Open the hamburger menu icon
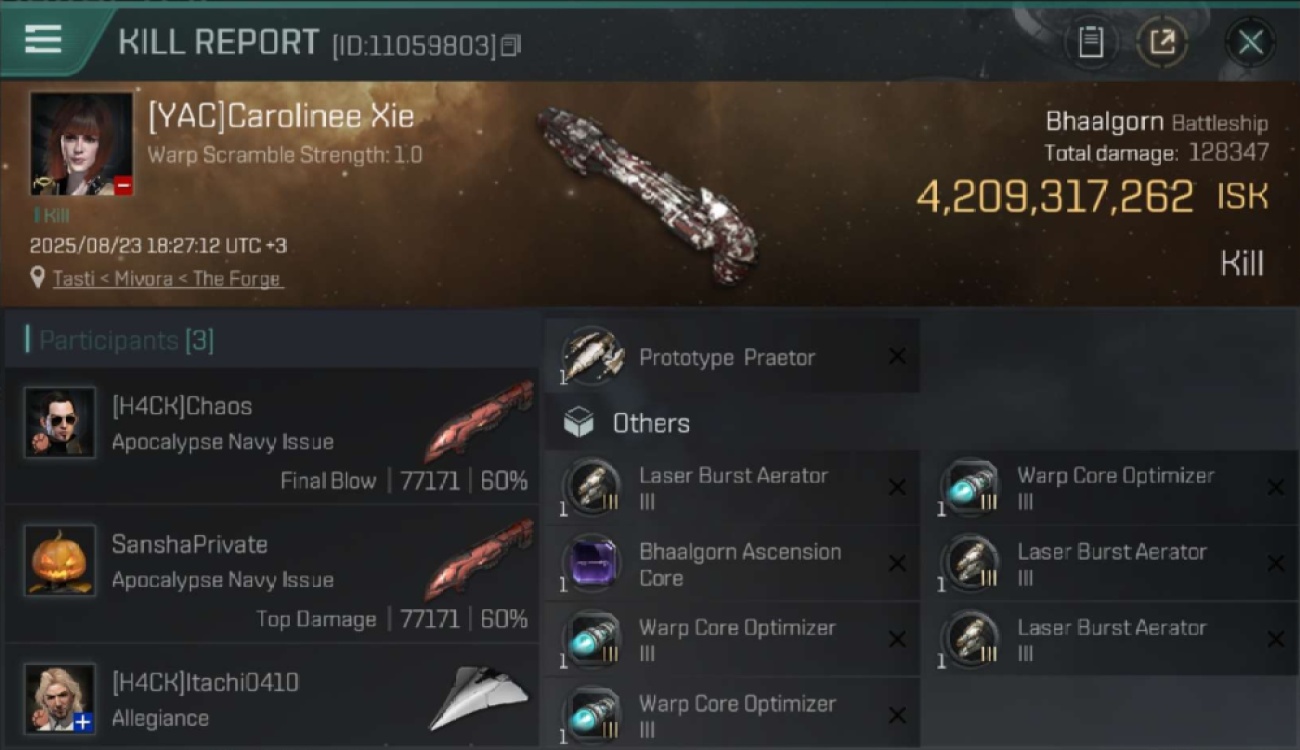 pos(43,40)
